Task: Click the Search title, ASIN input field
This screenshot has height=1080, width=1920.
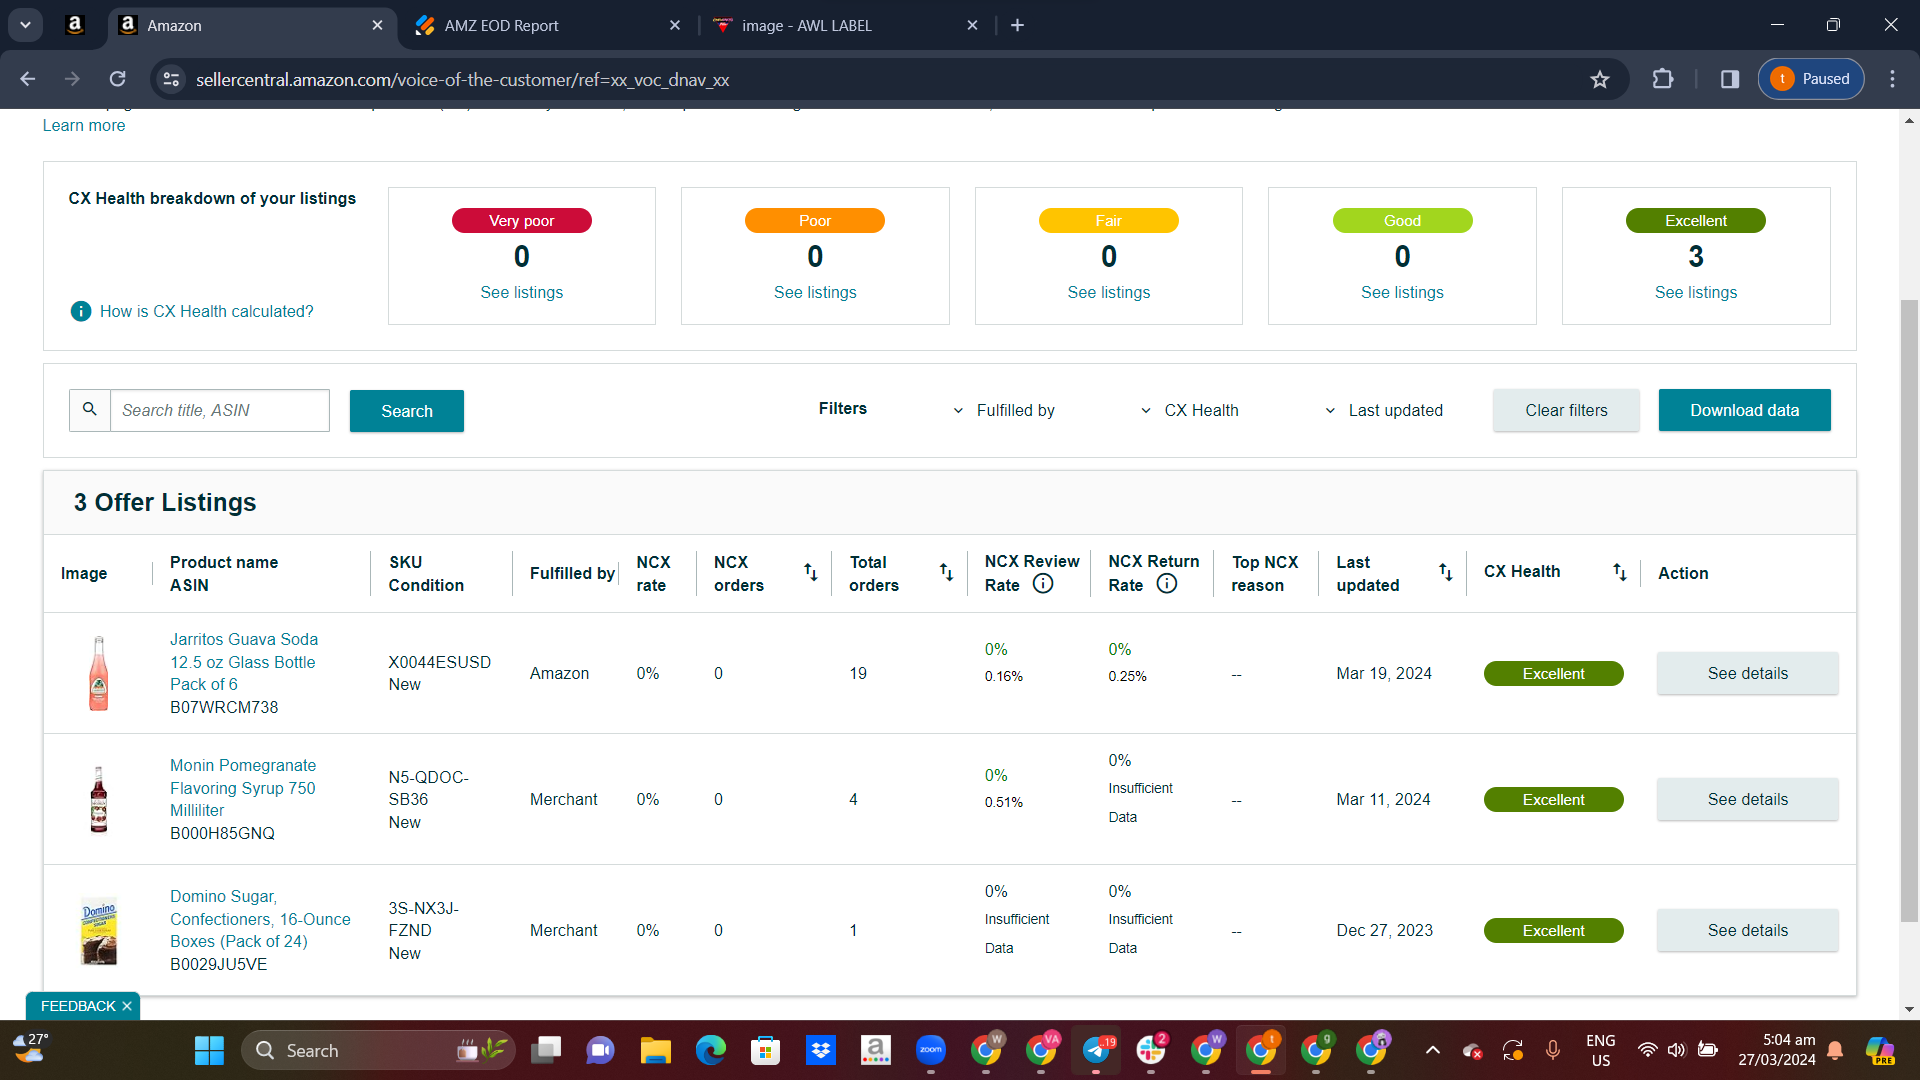Action: [220, 410]
